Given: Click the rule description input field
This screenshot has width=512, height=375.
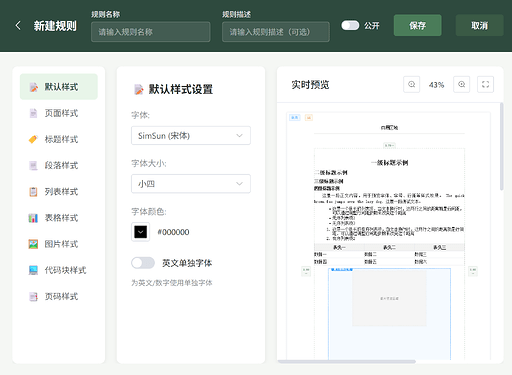Looking at the screenshot, I should point(276,32).
